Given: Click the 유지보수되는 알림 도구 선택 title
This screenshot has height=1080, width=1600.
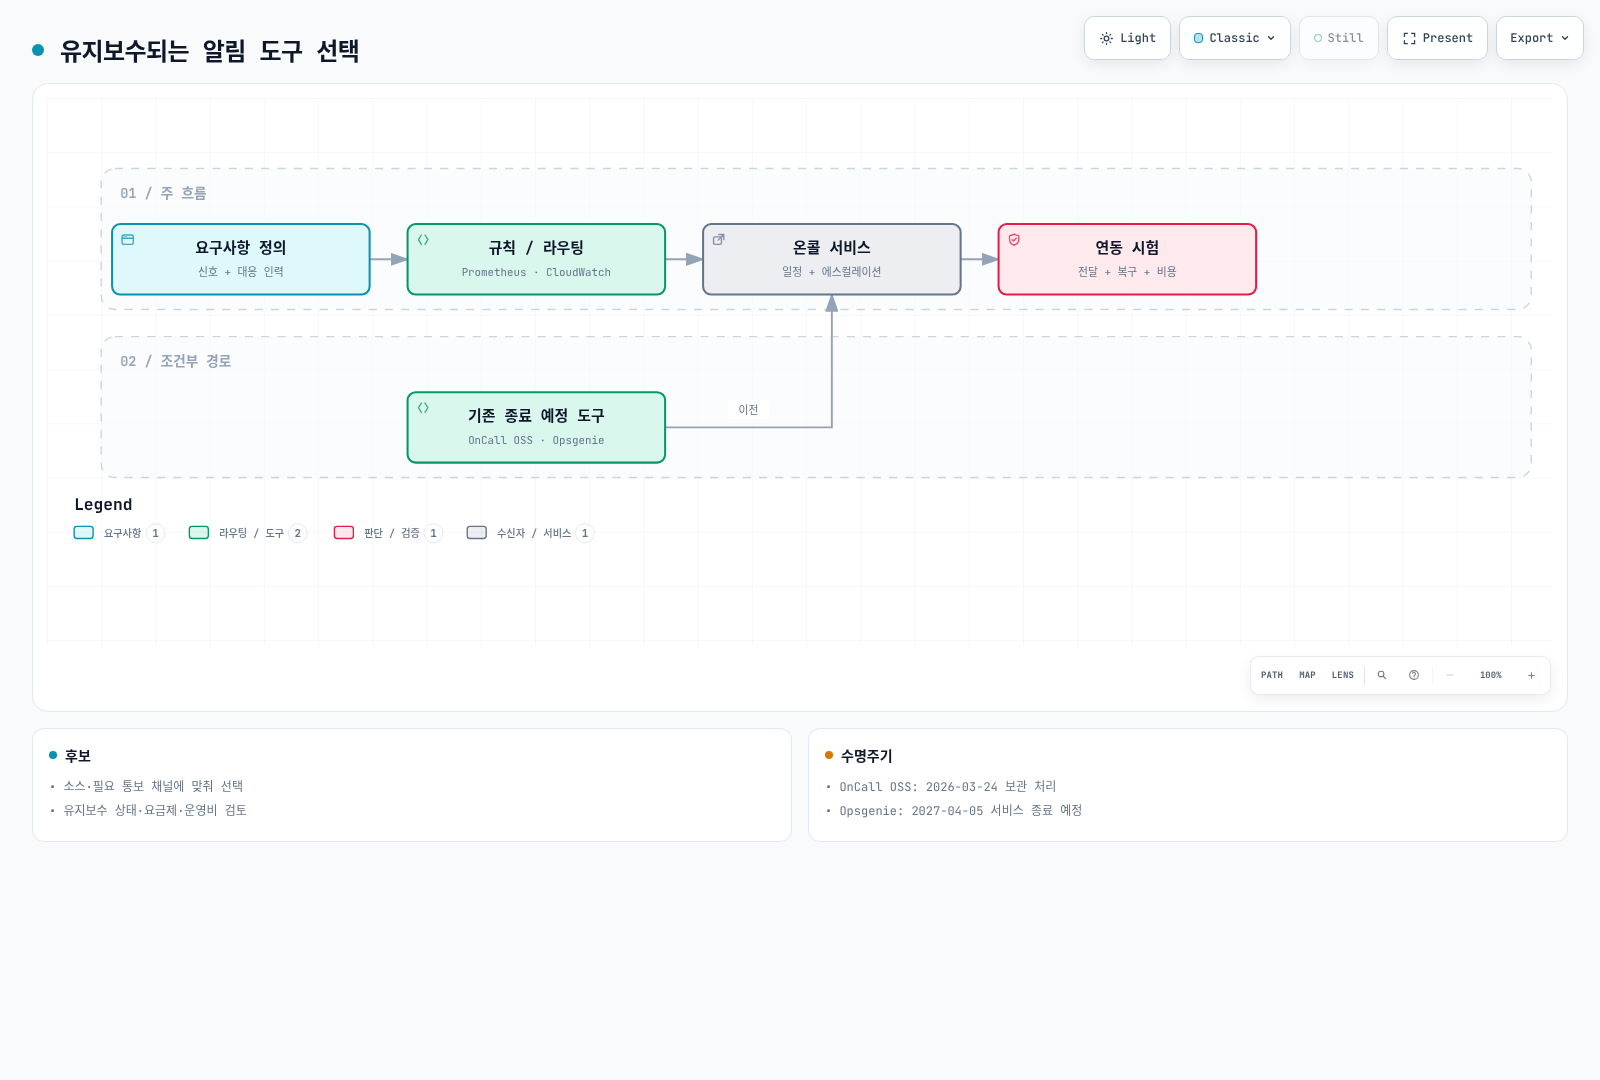Looking at the screenshot, I should point(210,51).
